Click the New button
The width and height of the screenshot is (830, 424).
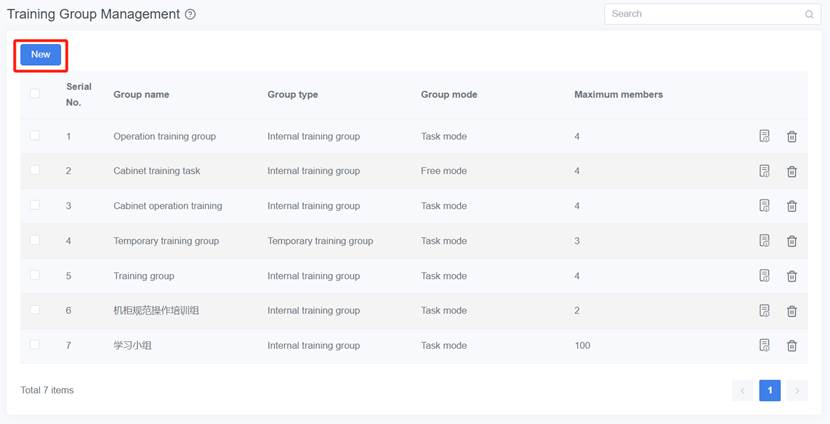pos(41,55)
